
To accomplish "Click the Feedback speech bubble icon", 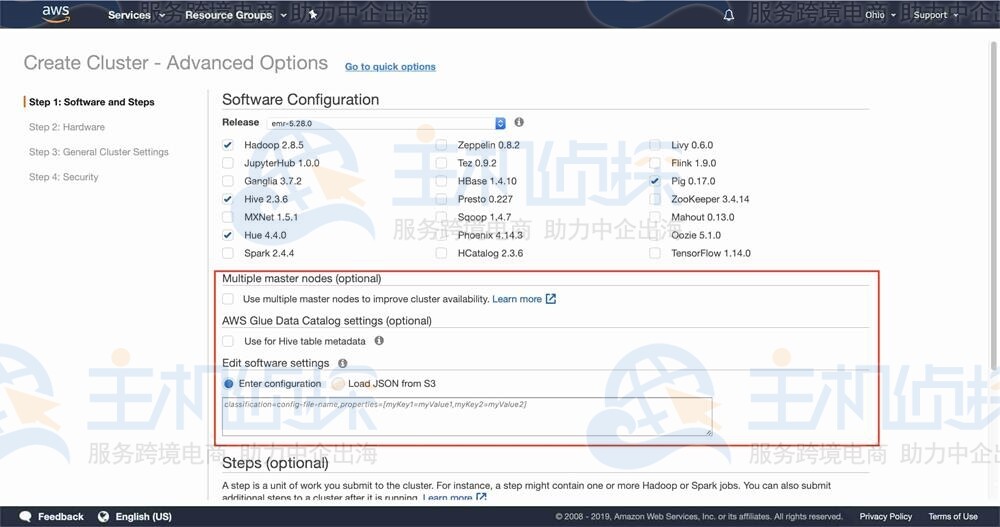I will pyautogui.click(x=26, y=516).
